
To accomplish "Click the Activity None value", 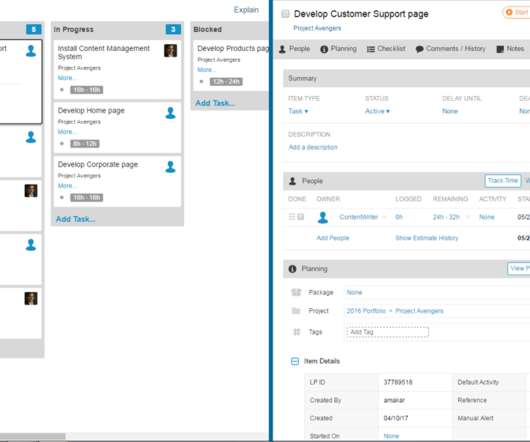I will (x=487, y=217).
